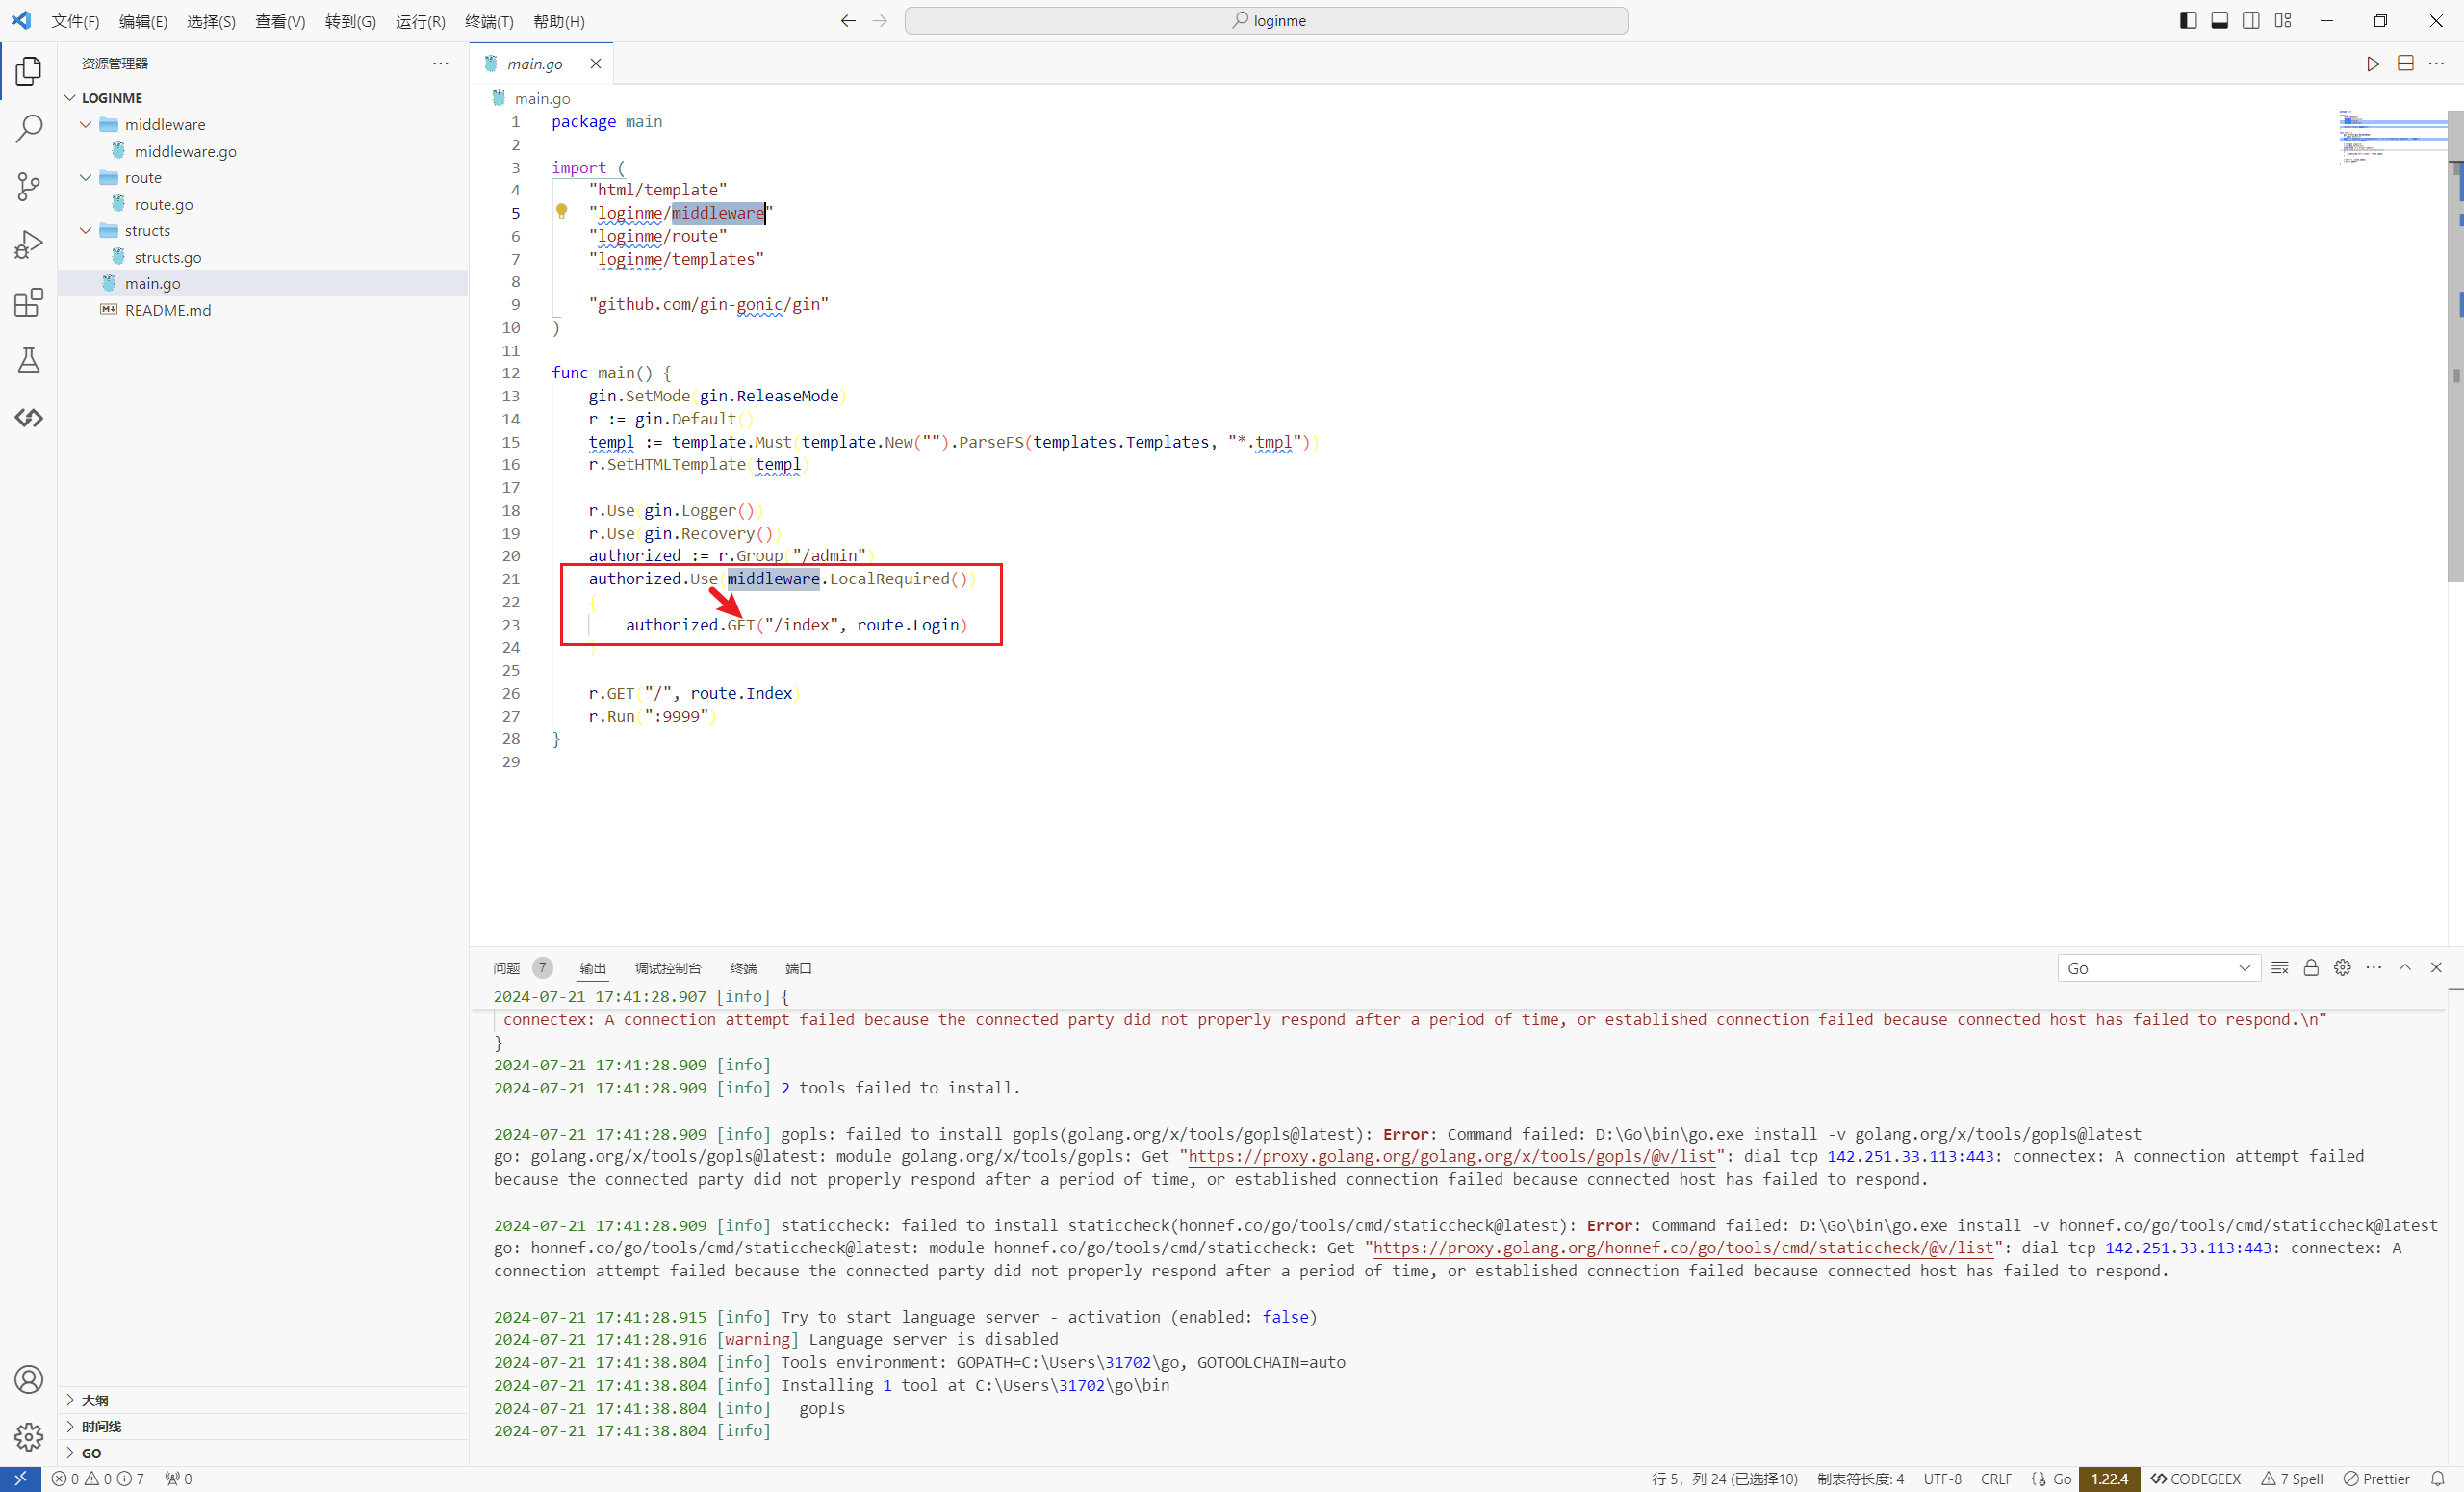The image size is (2464, 1492).
Task: Expand the GO section in explorer
Action: click(x=264, y=1453)
